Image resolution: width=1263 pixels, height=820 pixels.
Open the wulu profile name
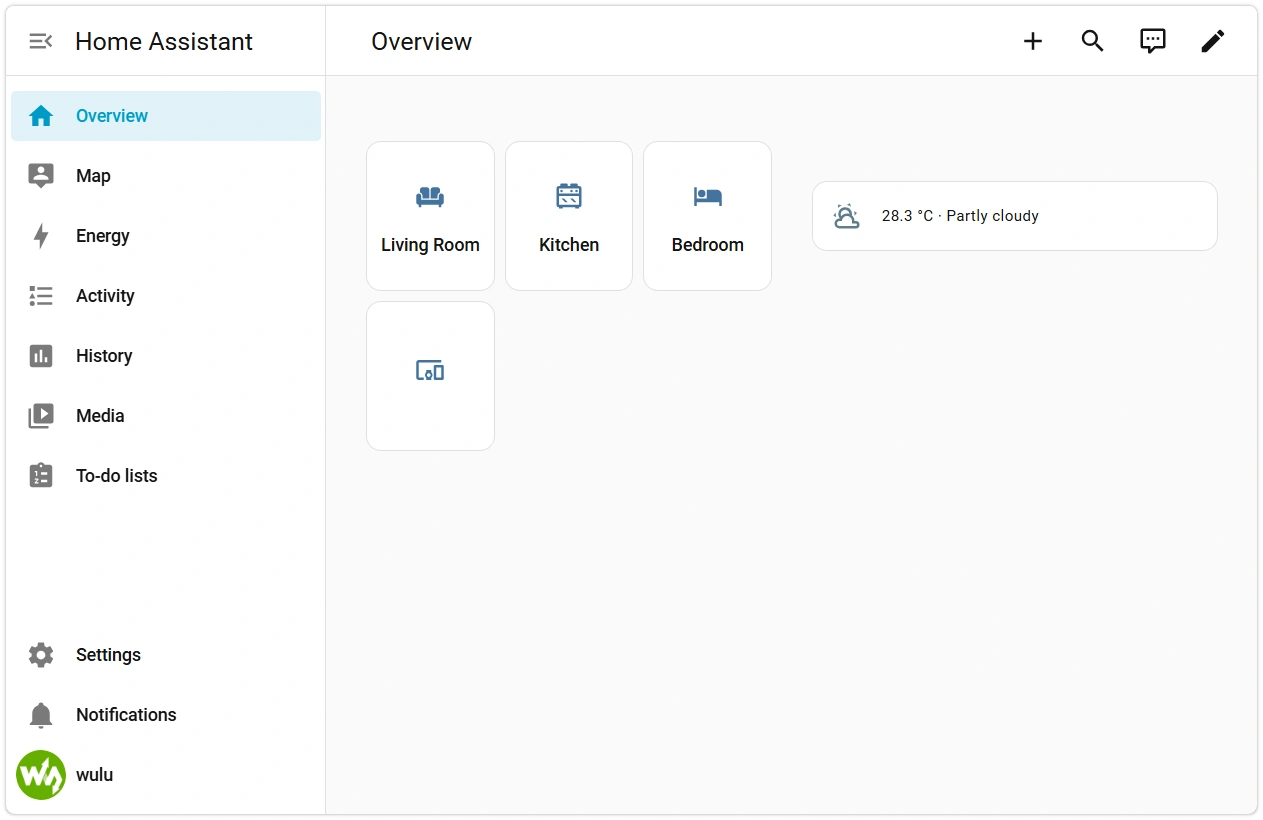[94, 775]
